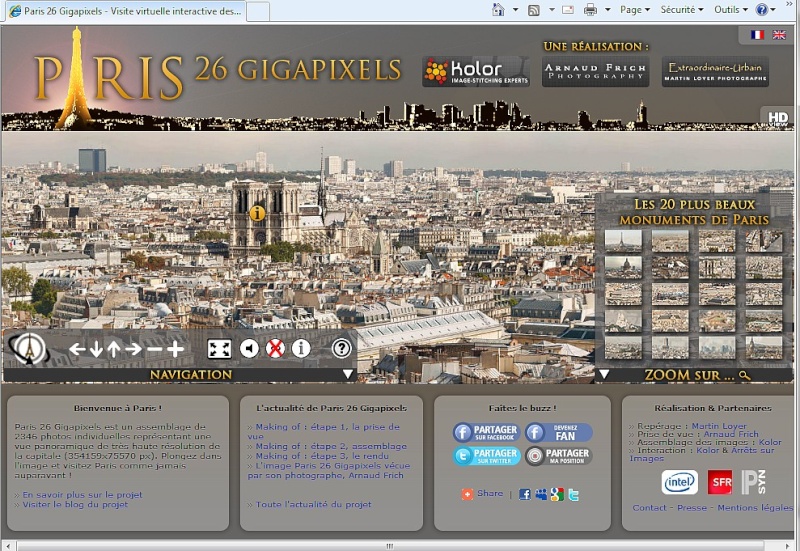Open Martin Loyer repérage link
The height and width of the screenshot is (551, 800).
[719, 426]
